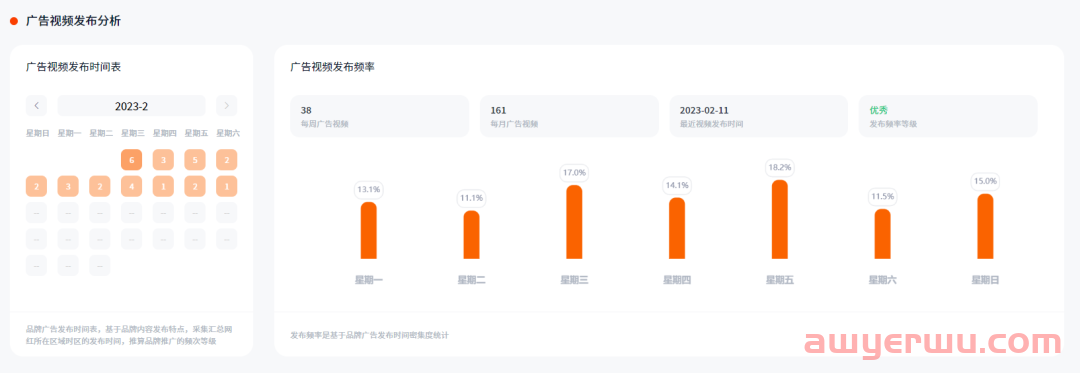Click the 星期五 bar in frequency chart
This screenshot has width=1080, height=373.
[x=780, y=220]
